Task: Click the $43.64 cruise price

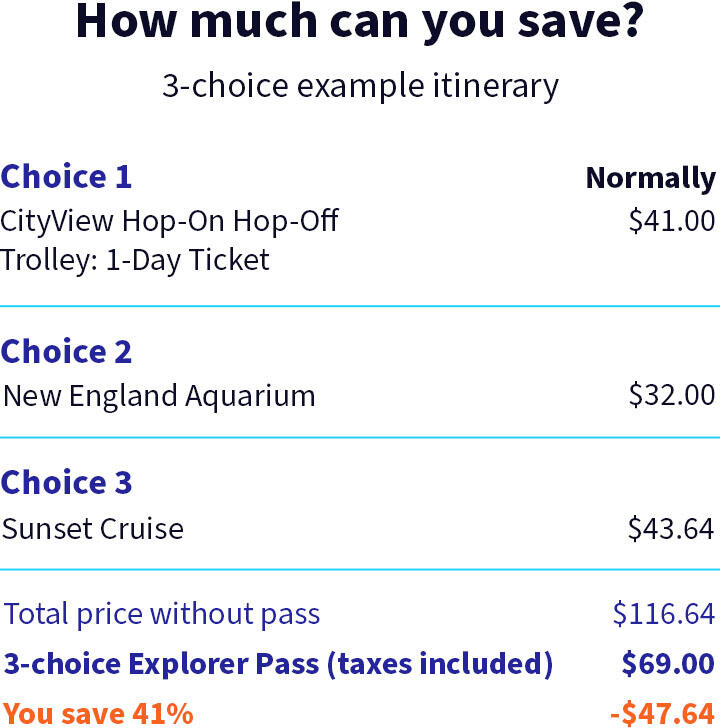Action: click(x=671, y=528)
